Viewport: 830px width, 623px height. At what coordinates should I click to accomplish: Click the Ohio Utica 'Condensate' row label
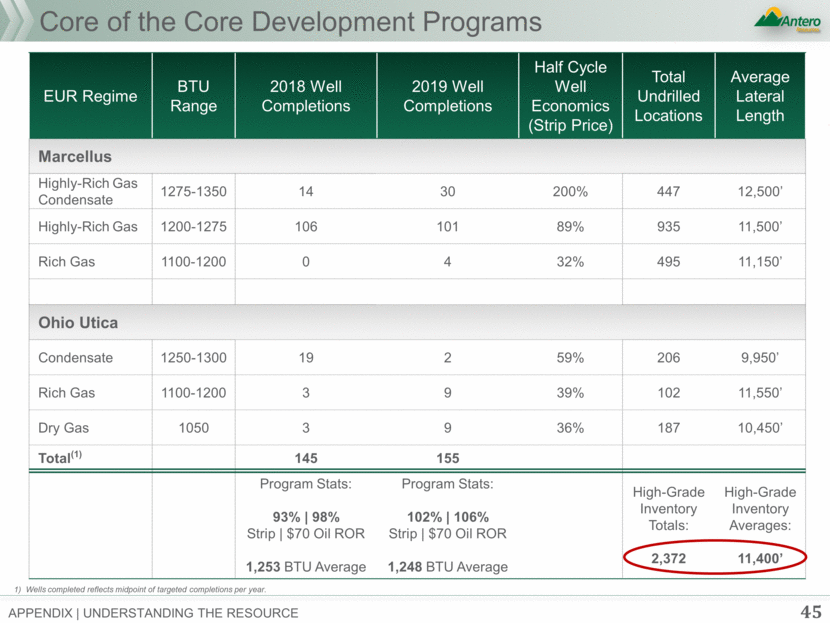(76, 358)
